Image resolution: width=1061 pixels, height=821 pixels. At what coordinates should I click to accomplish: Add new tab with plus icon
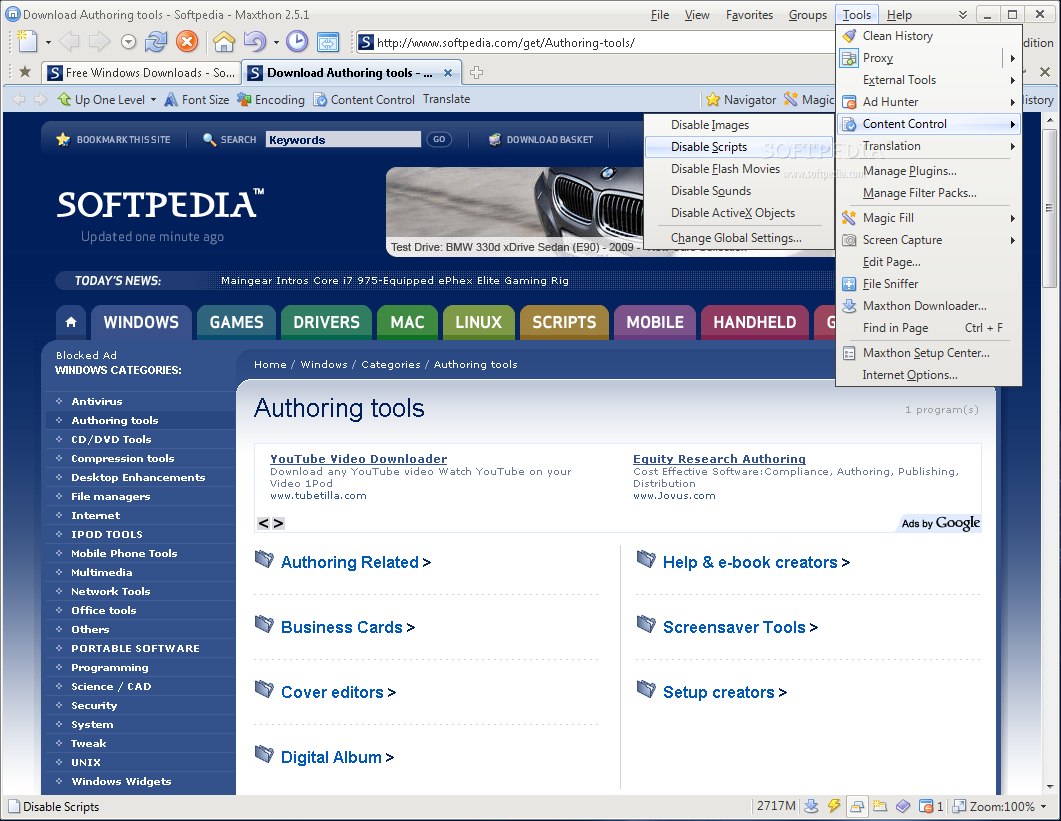tap(476, 72)
